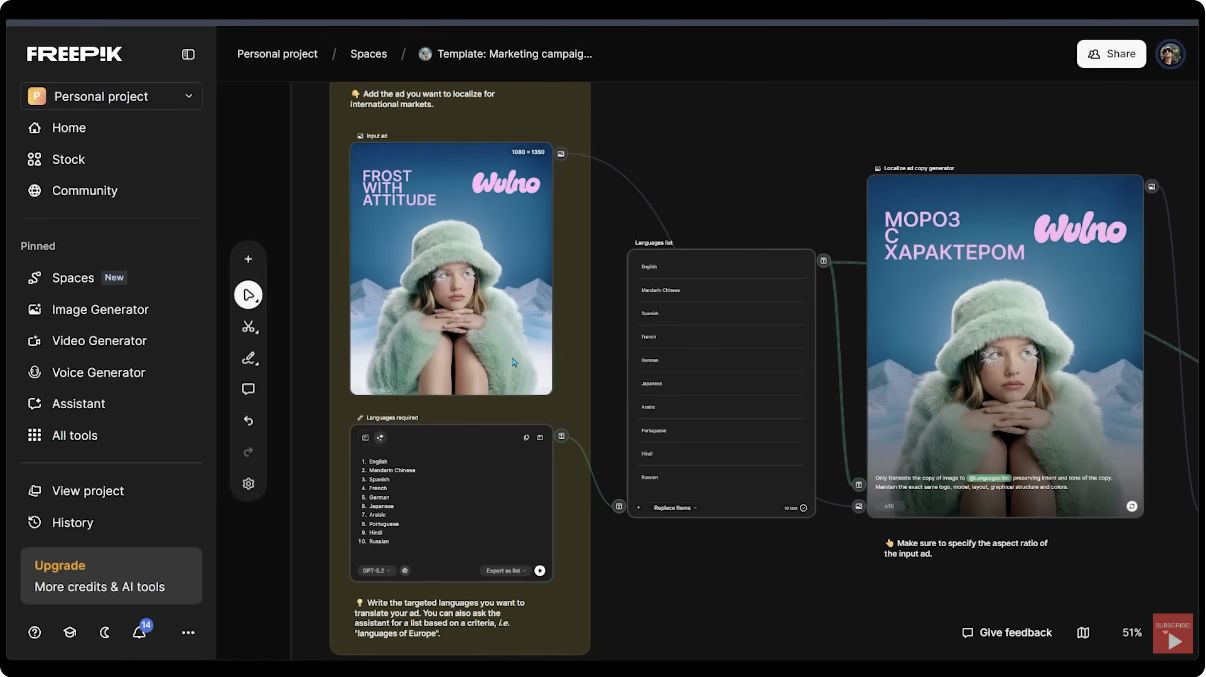Go to Home in sidebar
Screen dimensions: 1206x677
tap(69, 128)
